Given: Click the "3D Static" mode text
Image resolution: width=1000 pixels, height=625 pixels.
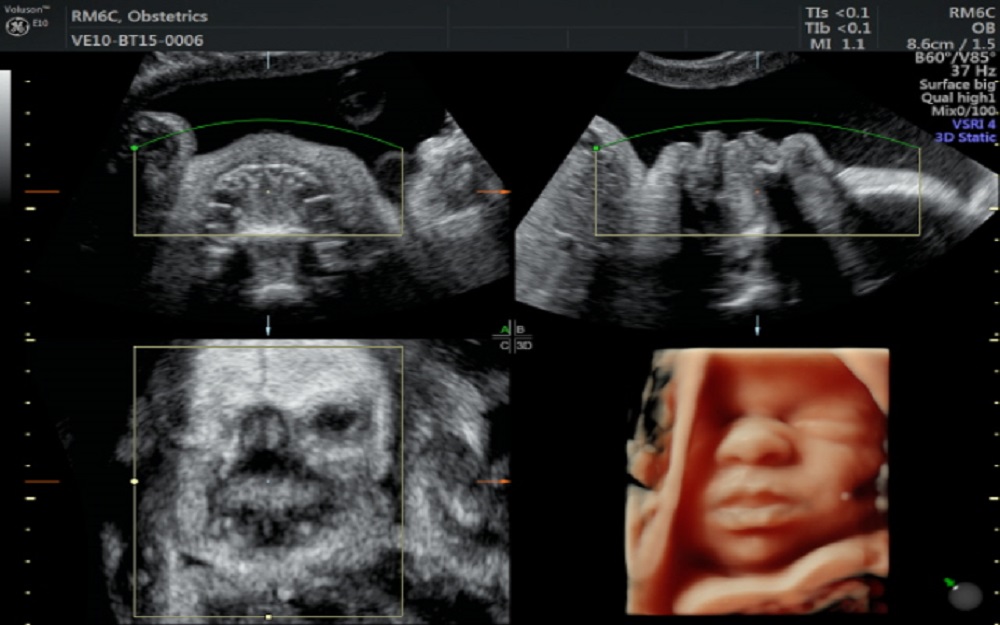Looking at the screenshot, I should coord(966,137).
